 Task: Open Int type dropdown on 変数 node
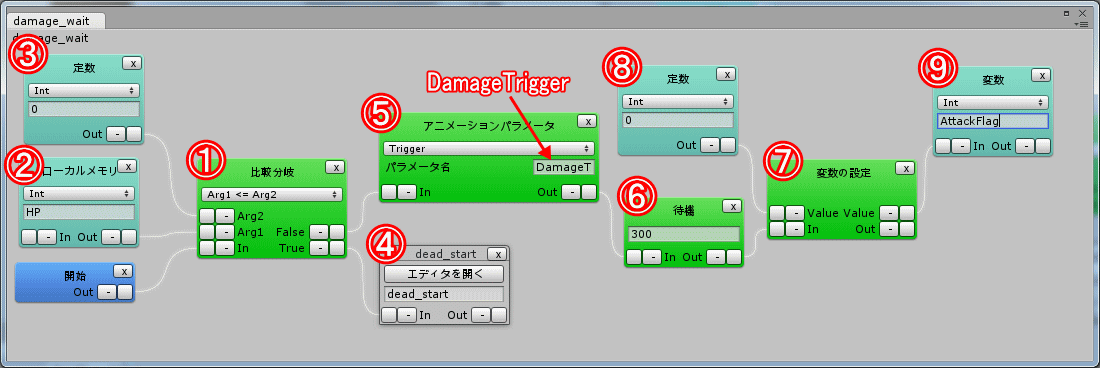click(992, 102)
